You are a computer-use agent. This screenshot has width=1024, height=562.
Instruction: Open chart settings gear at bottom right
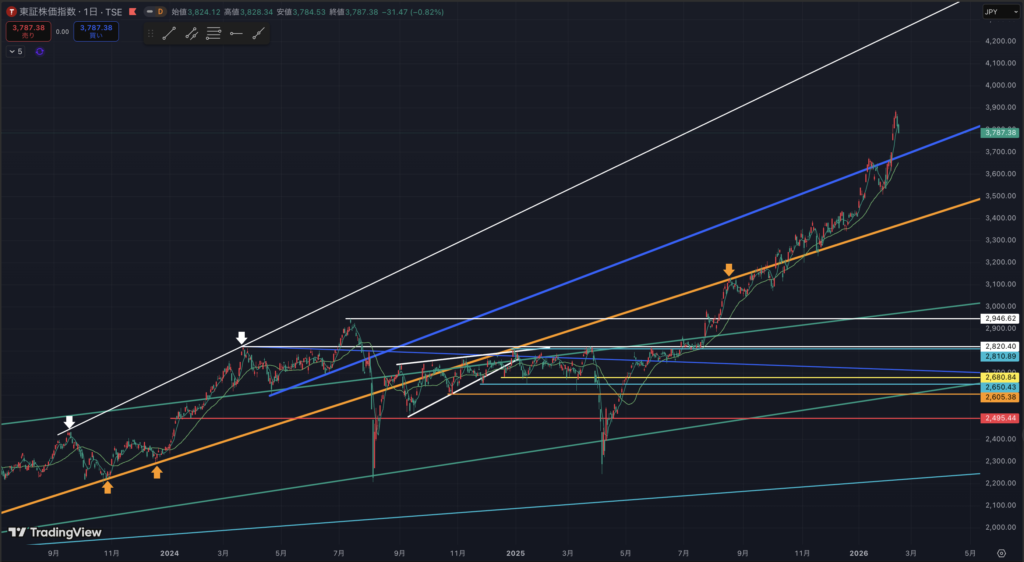[1001, 551]
